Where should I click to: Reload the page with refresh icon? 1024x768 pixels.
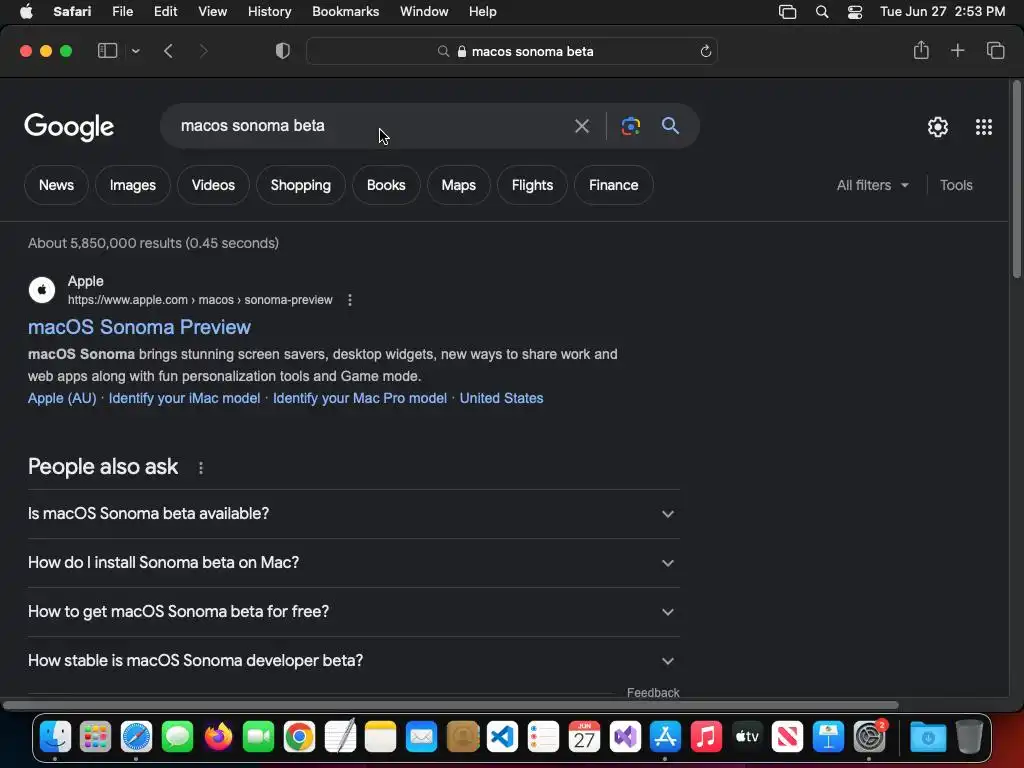[705, 52]
